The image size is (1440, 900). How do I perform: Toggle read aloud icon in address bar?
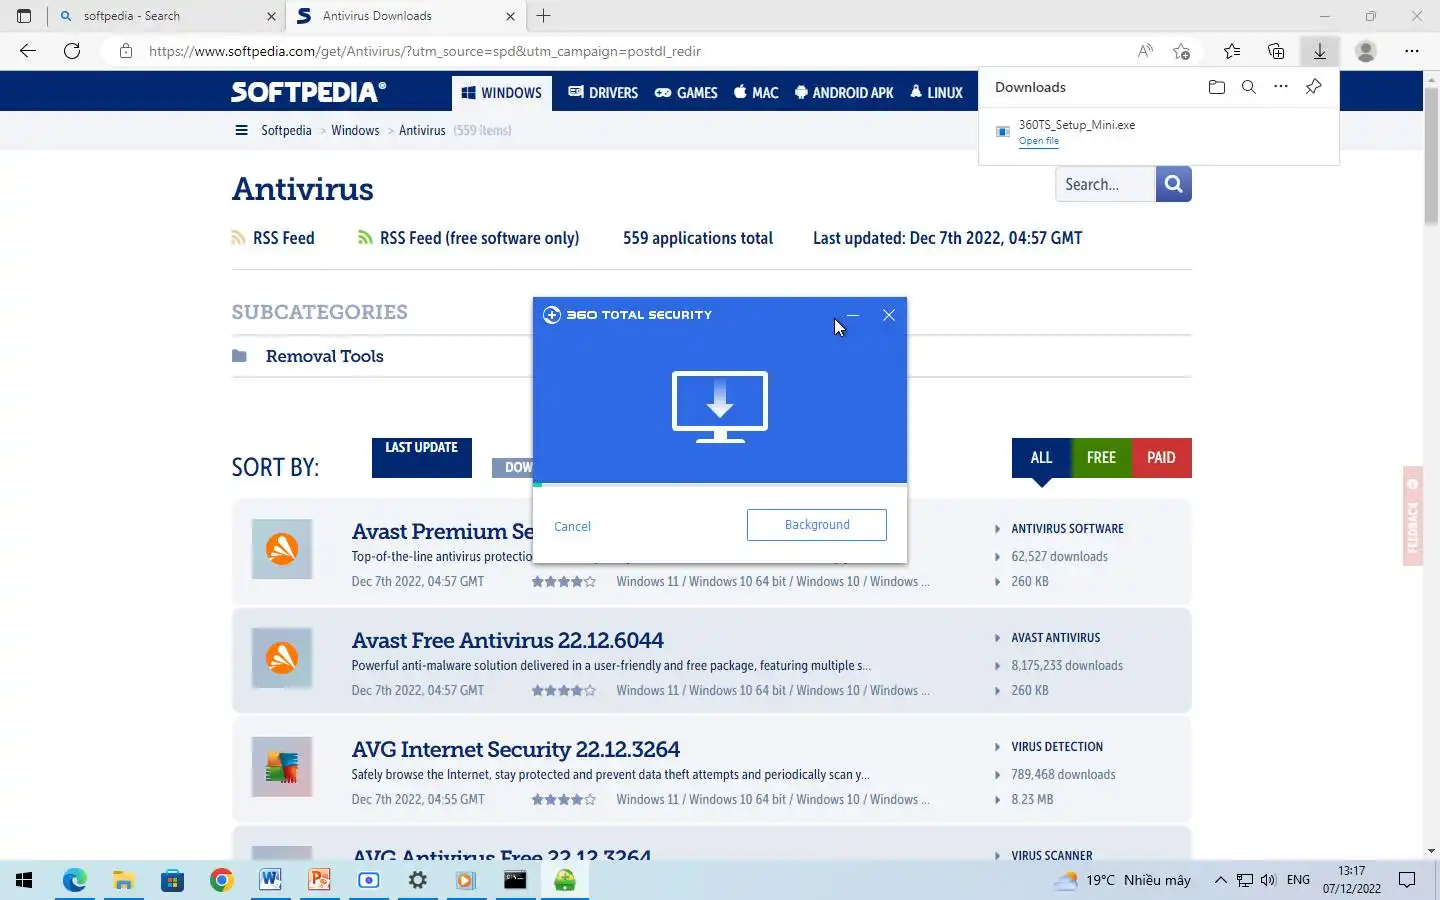pyautogui.click(x=1145, y=51)
